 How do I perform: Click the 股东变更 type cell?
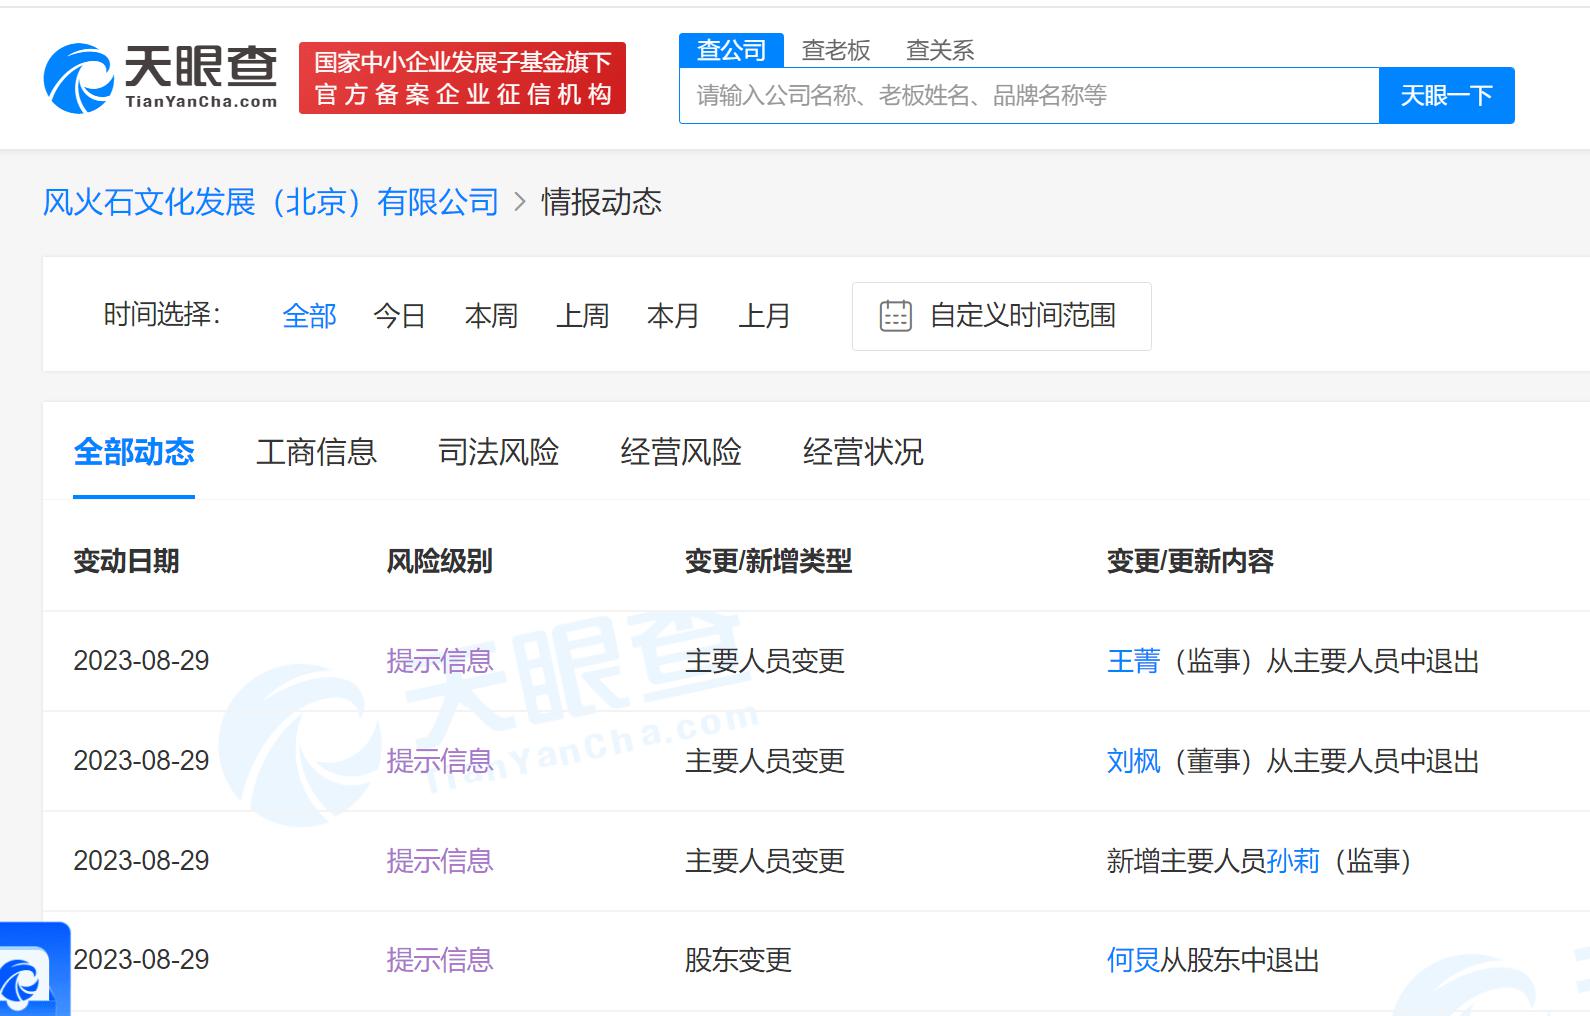[x=738, y=960]
